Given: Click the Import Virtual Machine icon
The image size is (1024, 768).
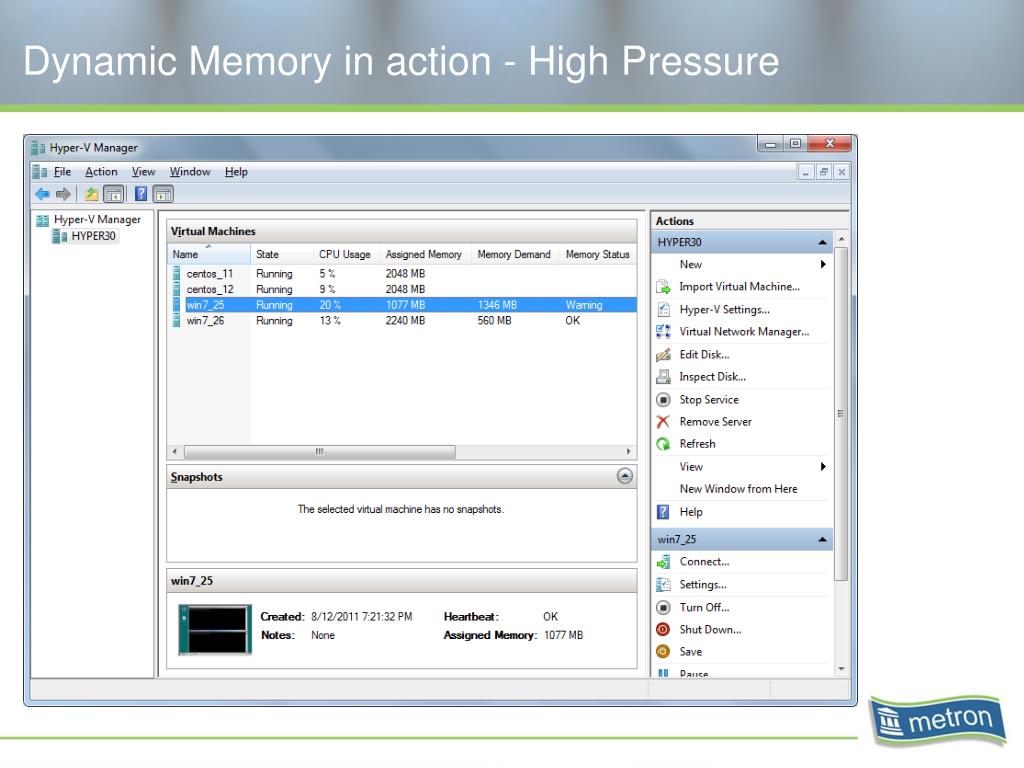Looking at the screenshot, I should tap(663, 287).
